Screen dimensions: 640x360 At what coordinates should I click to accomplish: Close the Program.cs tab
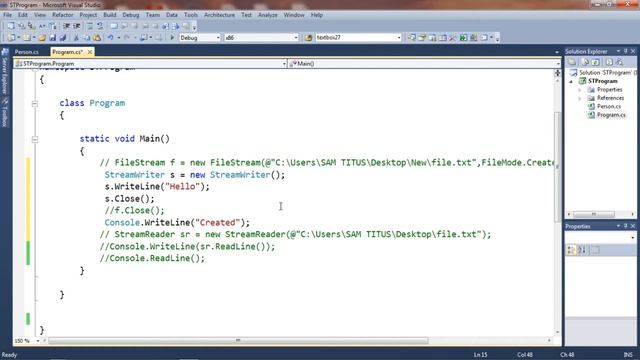(90, 52)
